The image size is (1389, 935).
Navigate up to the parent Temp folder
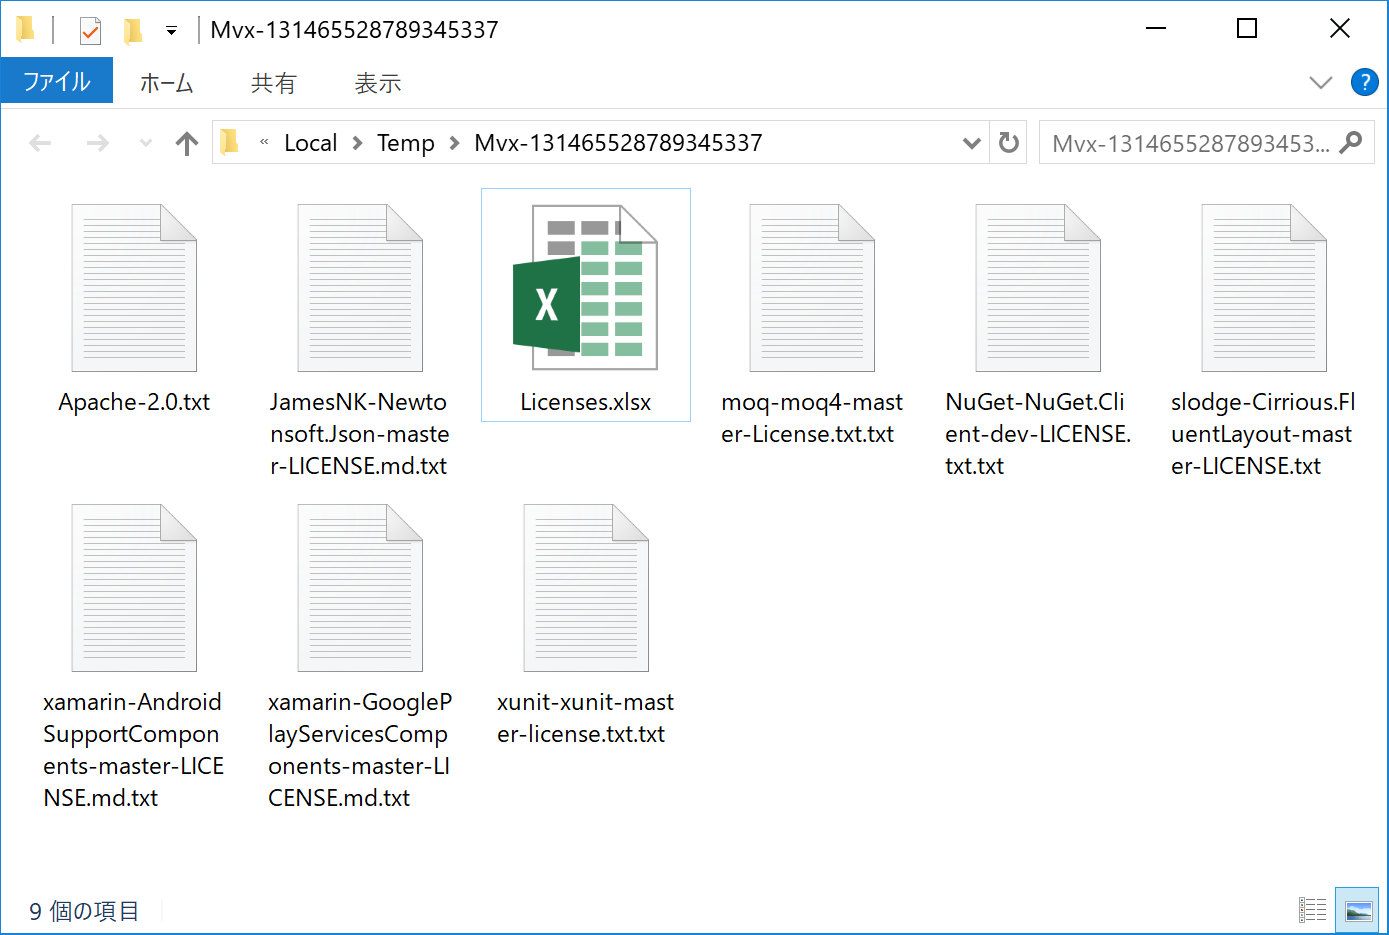point(186,142)
